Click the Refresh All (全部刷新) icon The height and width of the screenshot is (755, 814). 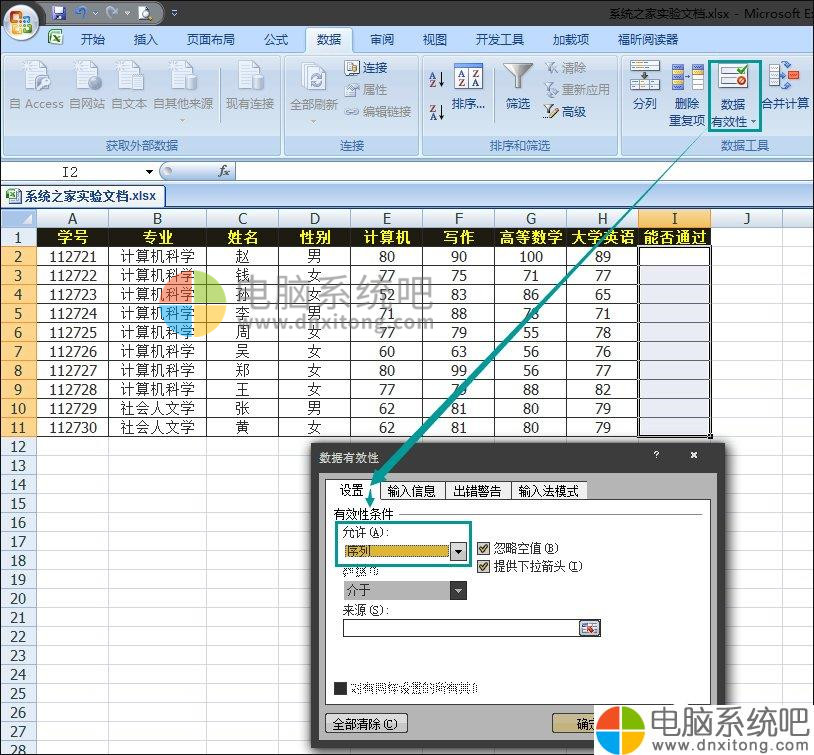[x=313, y=80]
